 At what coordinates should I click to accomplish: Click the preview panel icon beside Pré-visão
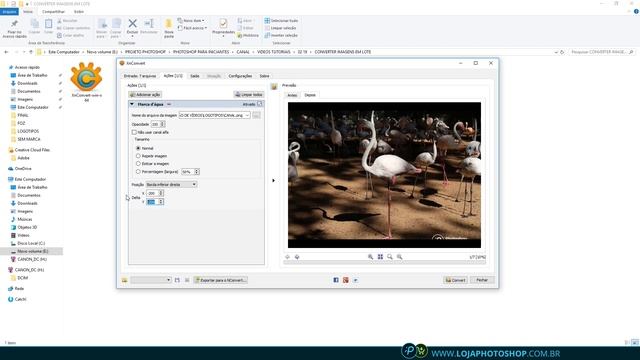tap(274, 86)
